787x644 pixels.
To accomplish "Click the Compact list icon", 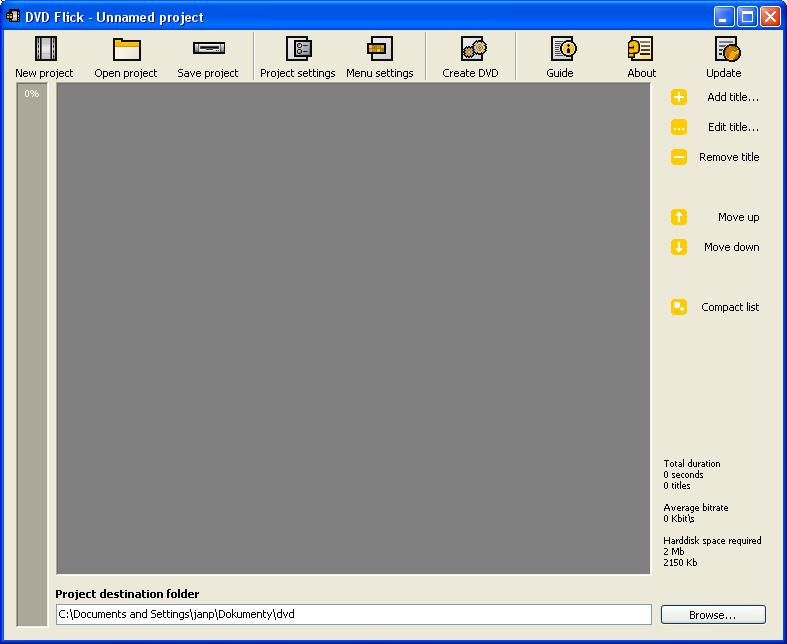I will click(x=679, y=307).
